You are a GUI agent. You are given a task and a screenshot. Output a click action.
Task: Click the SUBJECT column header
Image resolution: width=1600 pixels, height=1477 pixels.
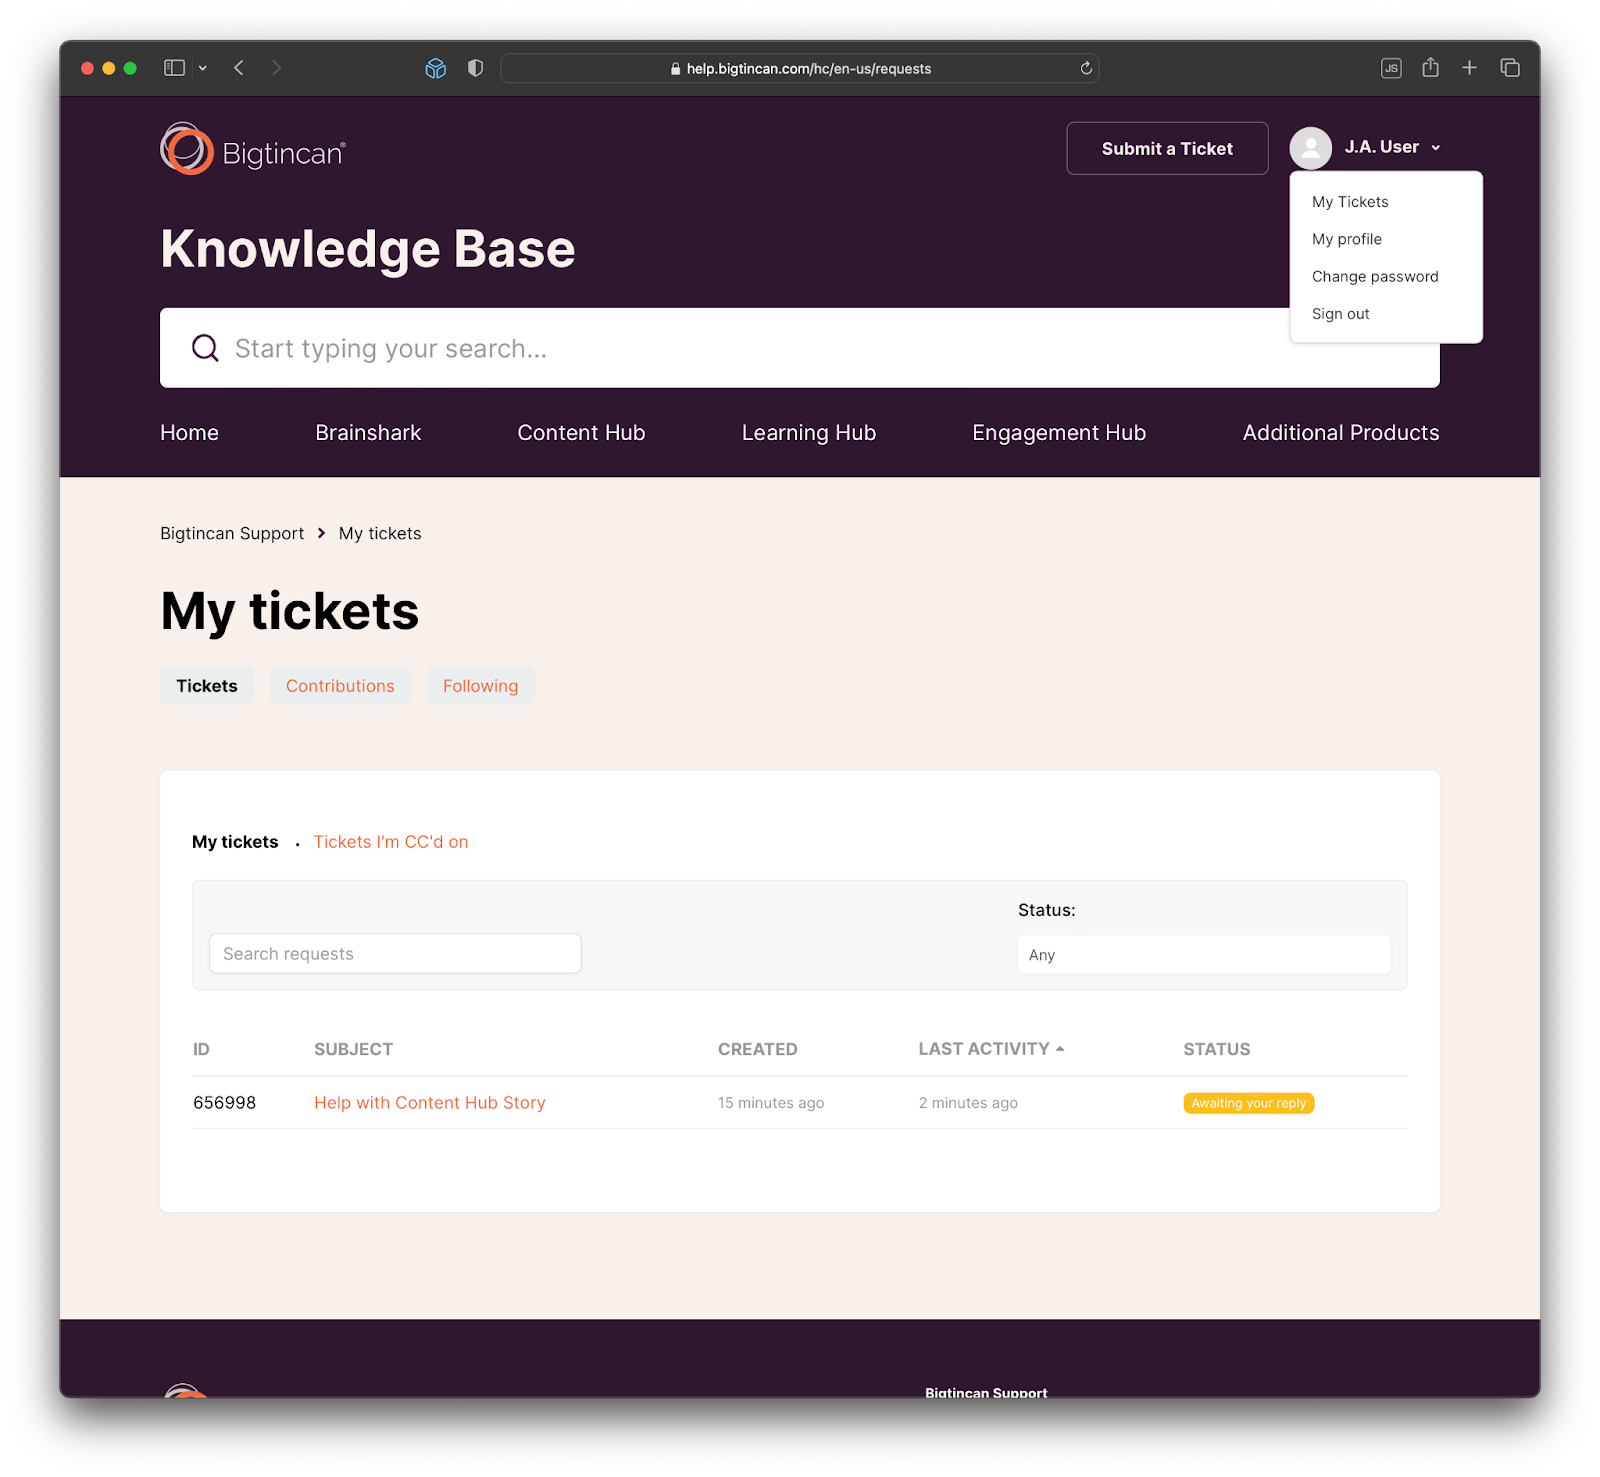[353, 1049]
